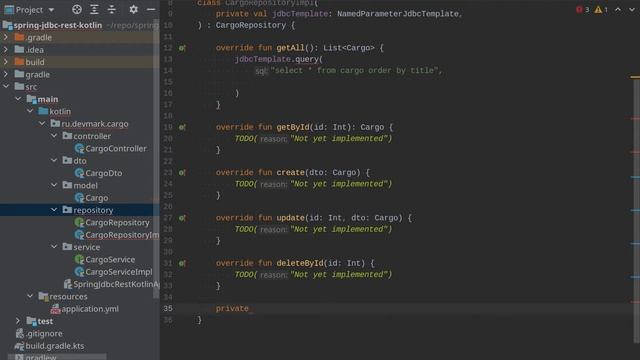
Task: Open SpringJdbcRestKotlin application file
Action: 116,284
